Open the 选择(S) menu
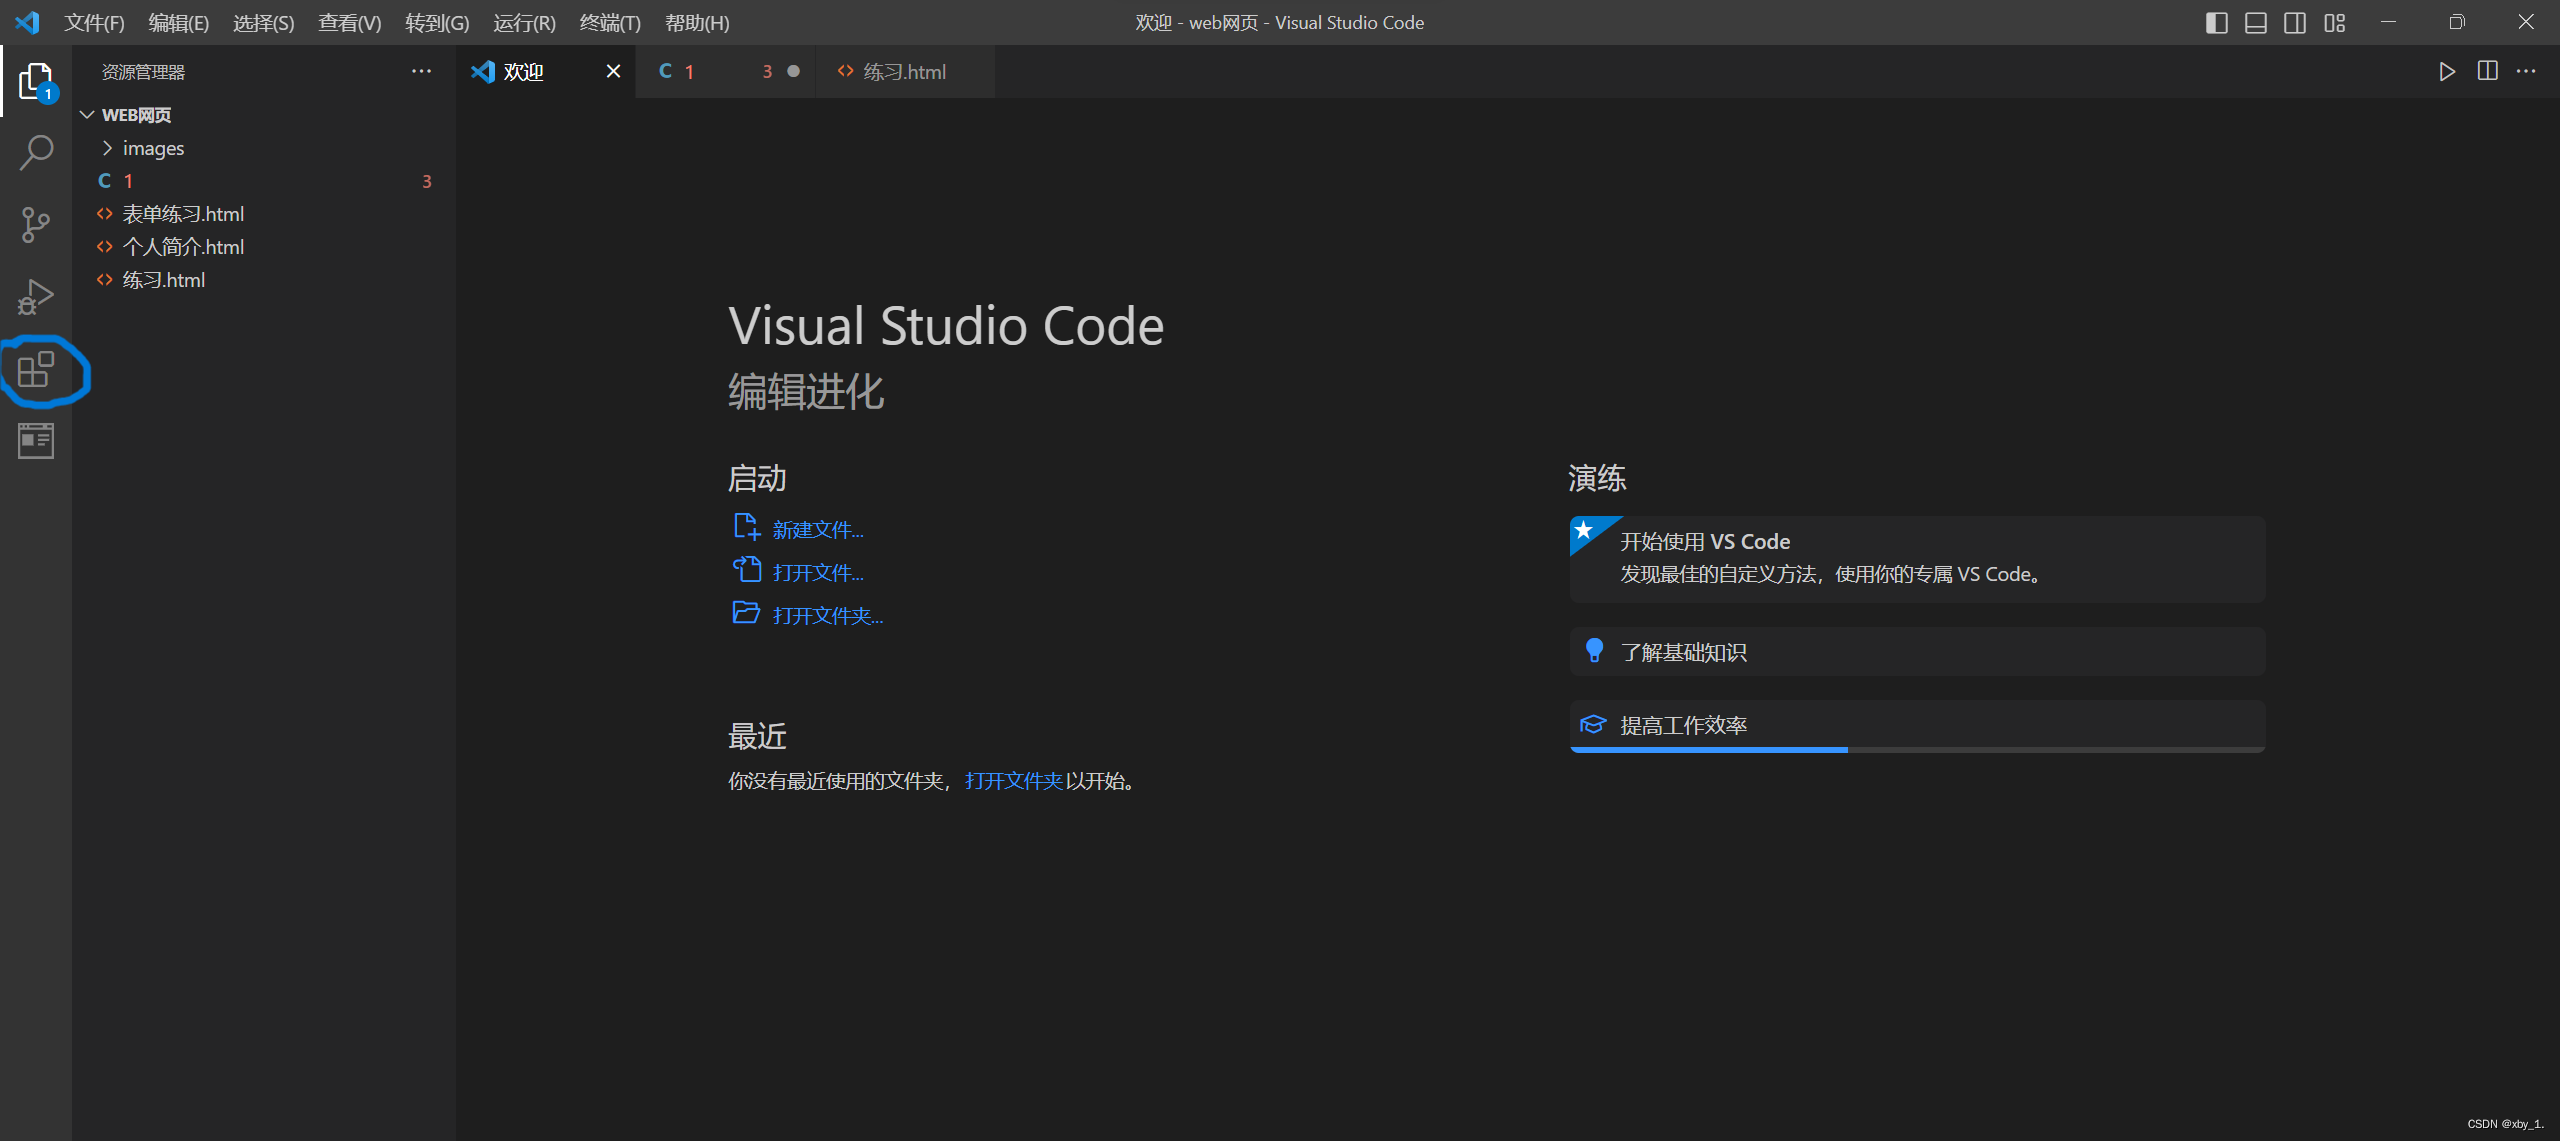This screenshot has height=1141, width=2560. [263, 22]
